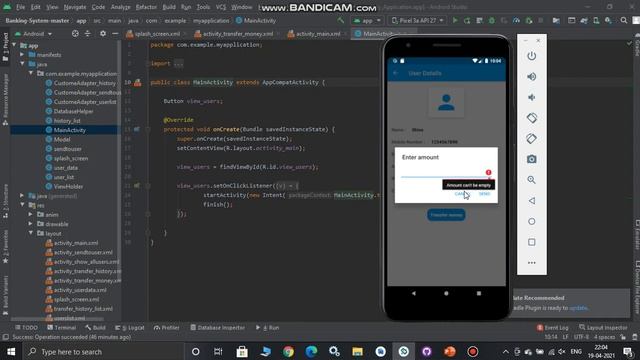Viewport: 640px width, 360px height.
Task: Click the red error icon in the amount field
Action: pyautogui.click(x=488, y=172)
